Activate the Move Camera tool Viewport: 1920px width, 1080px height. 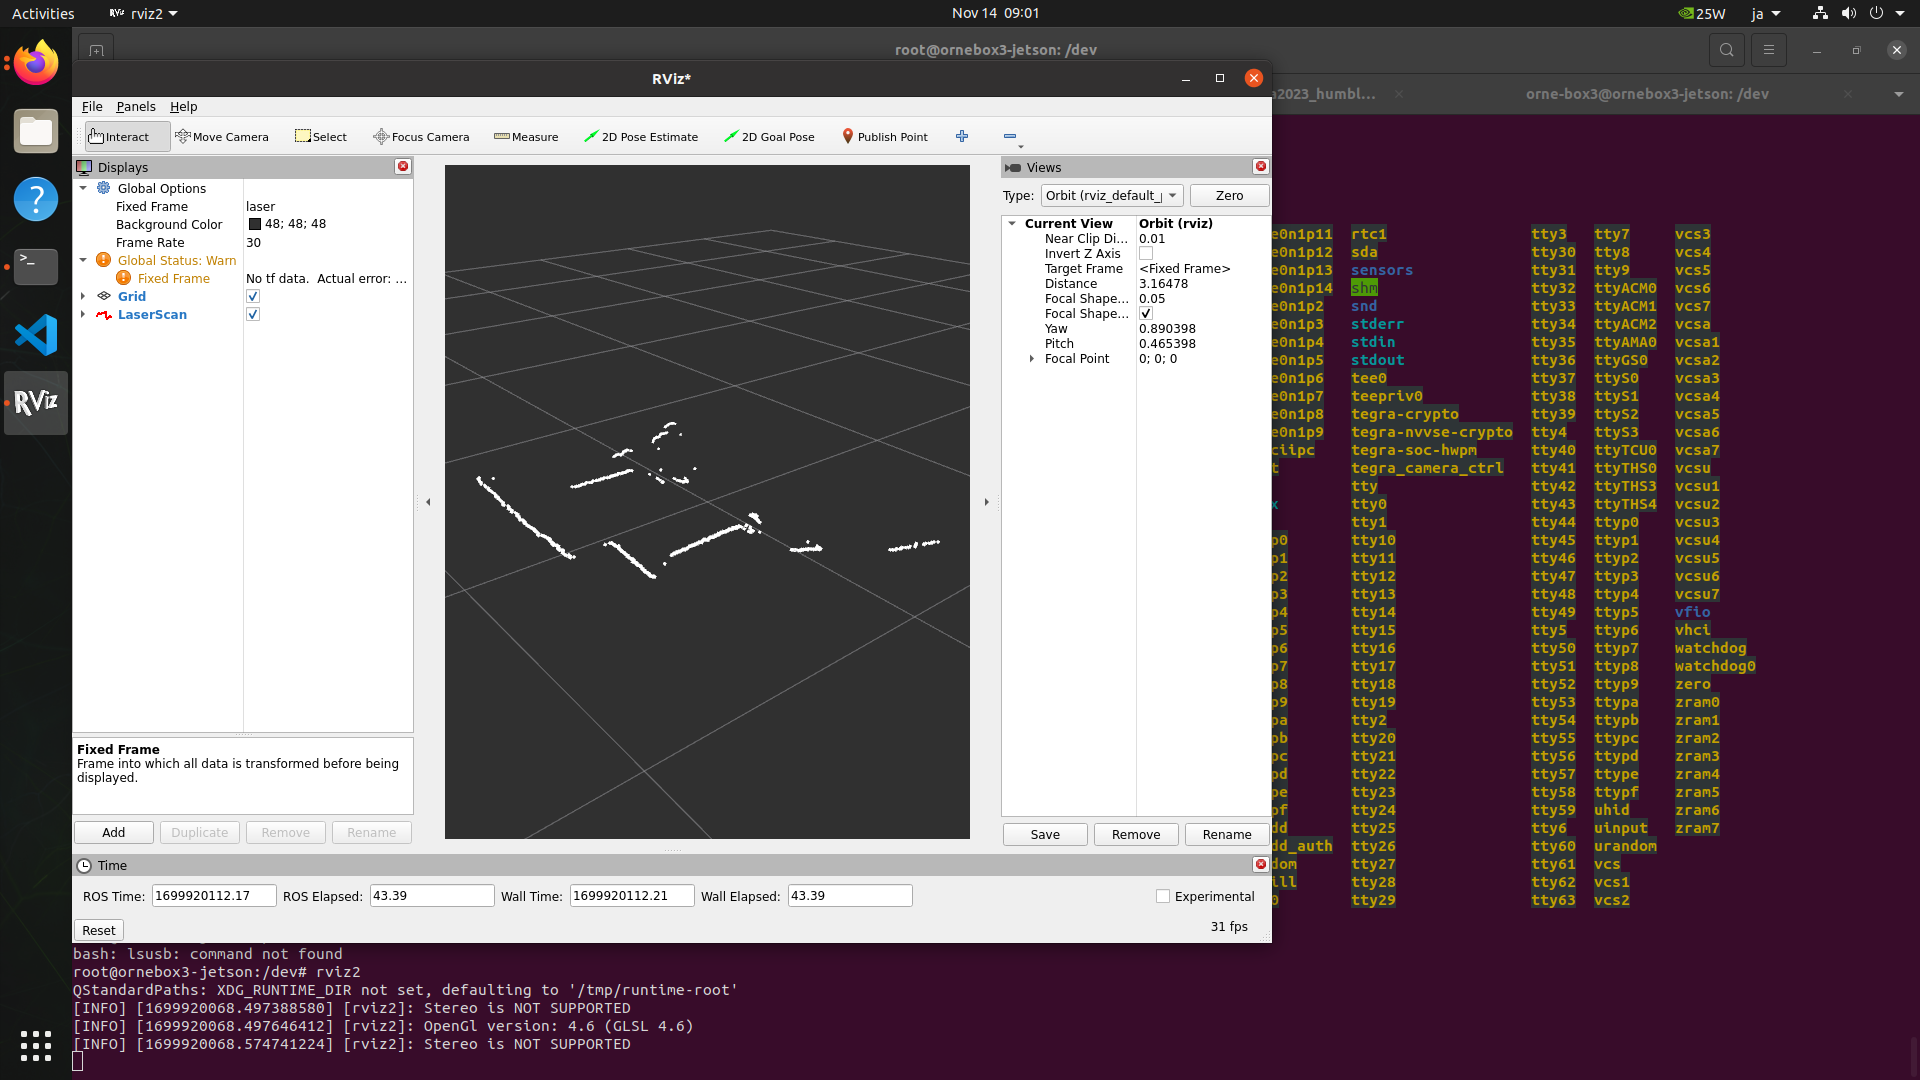pyautogui.click(x=222, y=136)
